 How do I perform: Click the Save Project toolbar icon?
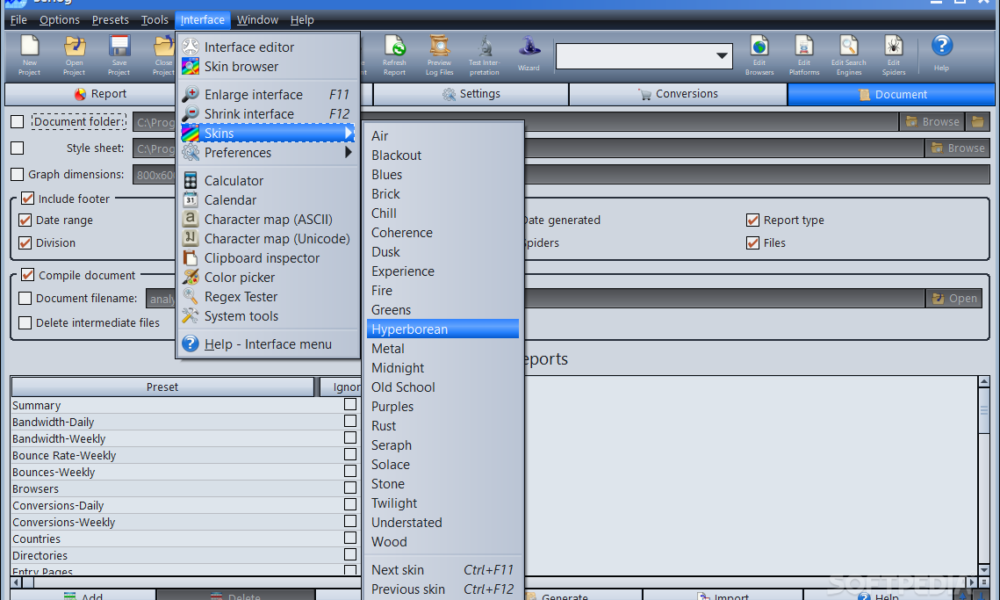coord(119,54)
